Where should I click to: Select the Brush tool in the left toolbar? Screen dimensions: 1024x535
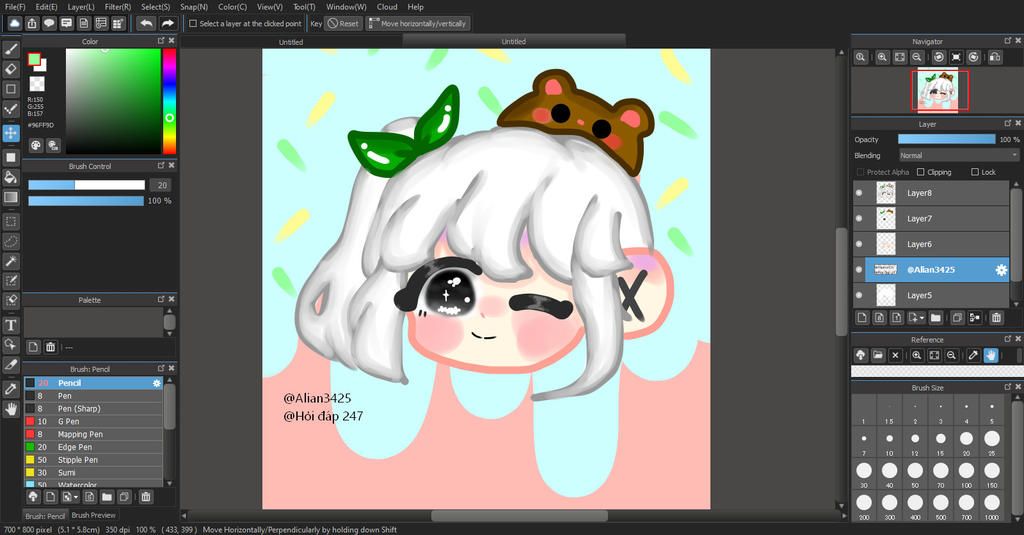(x=11, y=48)
